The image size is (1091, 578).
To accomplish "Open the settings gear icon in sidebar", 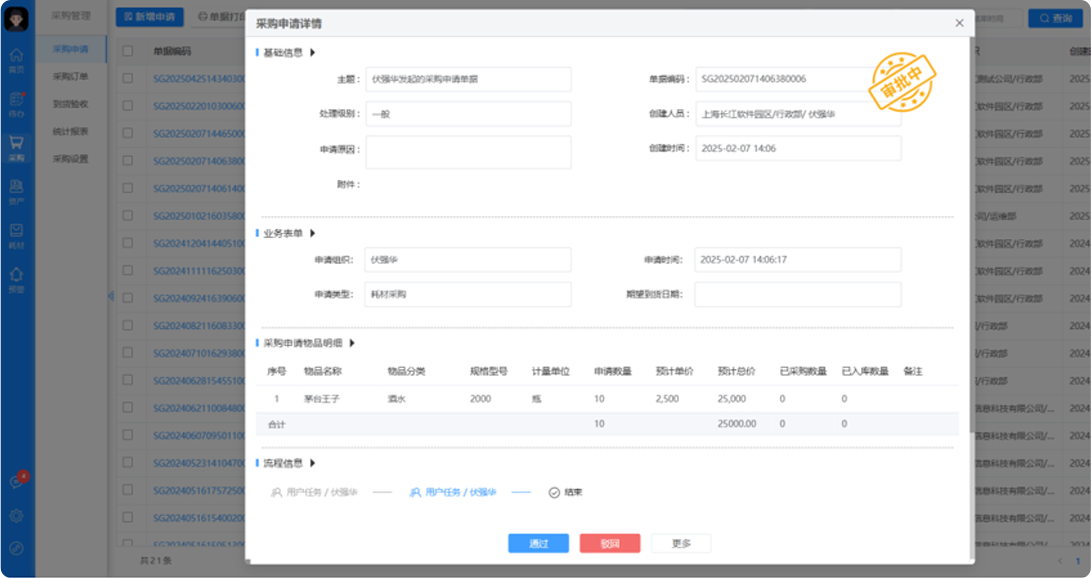I will (x=16, y=516).
